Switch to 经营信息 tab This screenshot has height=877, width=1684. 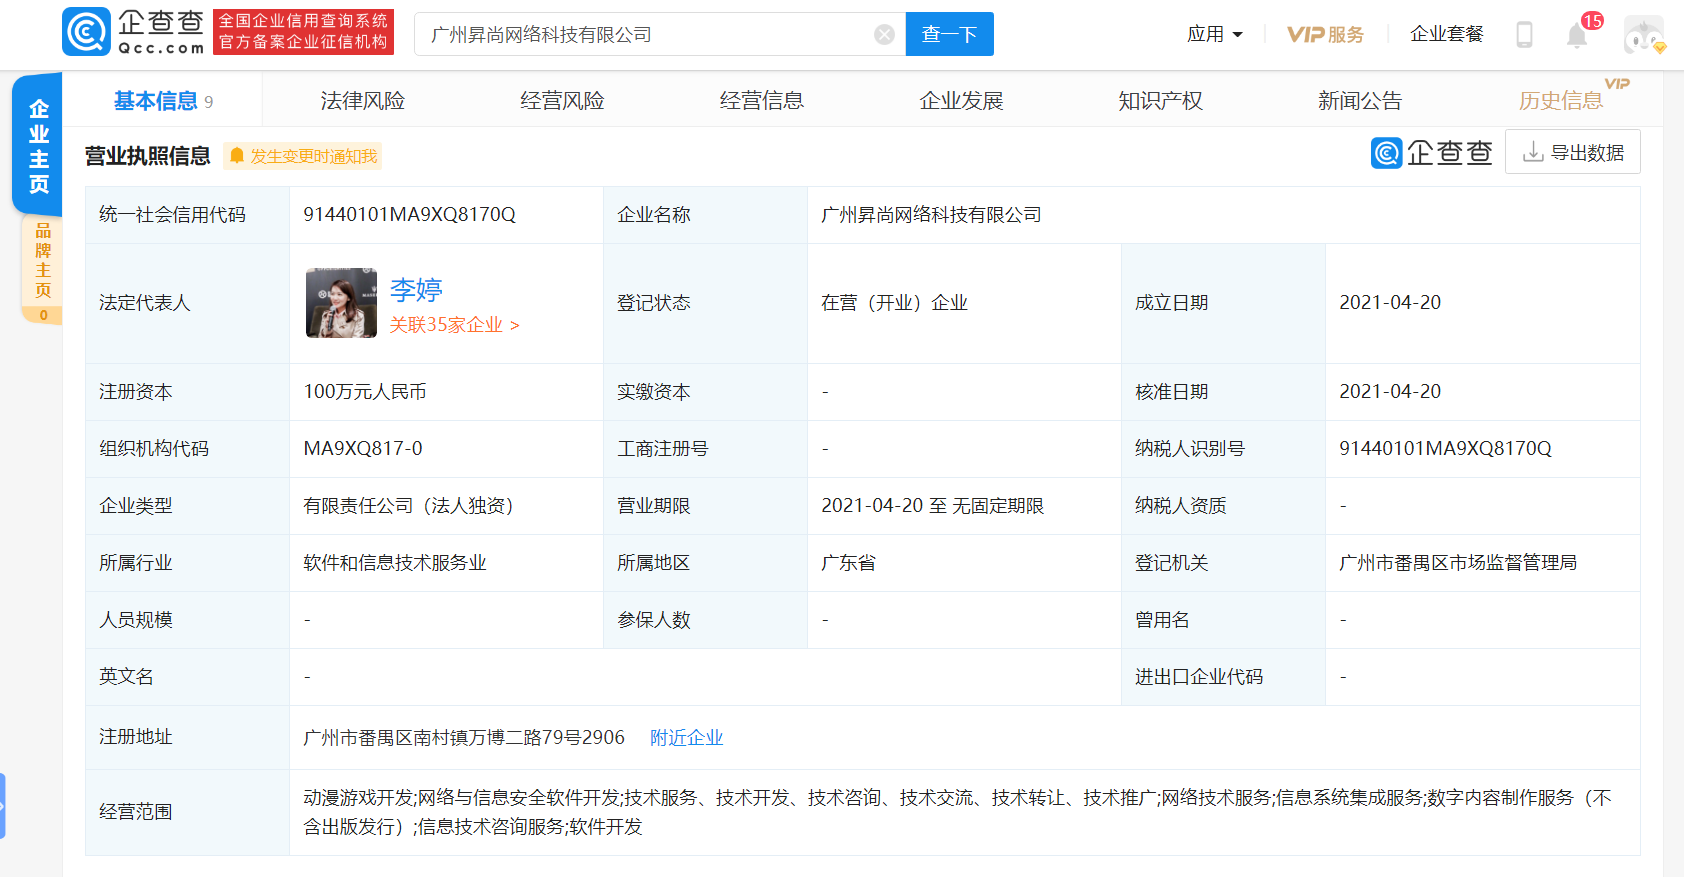coord(762,100)
